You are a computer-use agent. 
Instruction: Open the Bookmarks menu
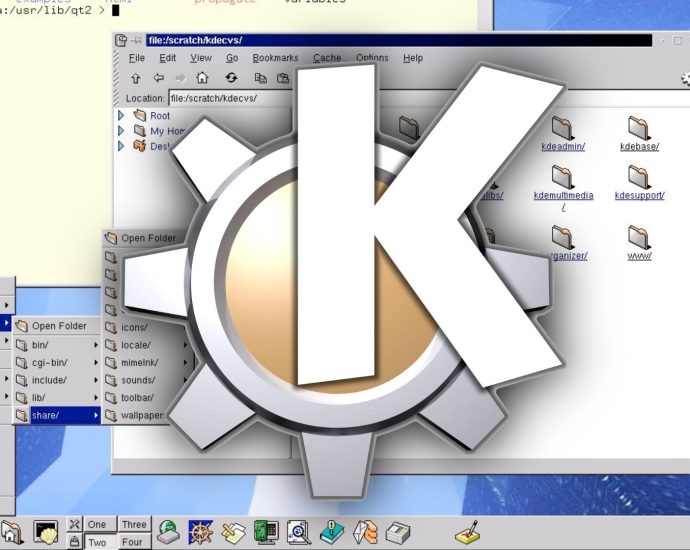275,58
